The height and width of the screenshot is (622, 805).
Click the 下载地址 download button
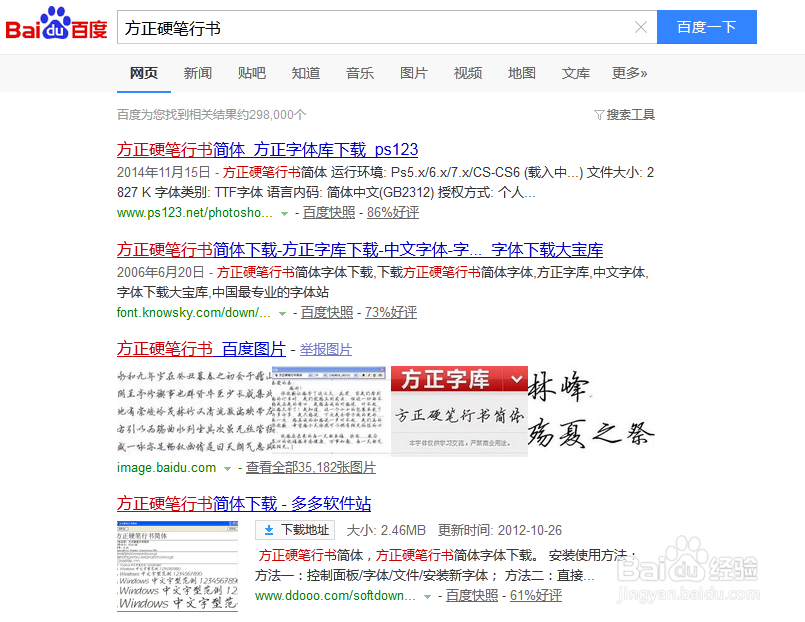295,530
